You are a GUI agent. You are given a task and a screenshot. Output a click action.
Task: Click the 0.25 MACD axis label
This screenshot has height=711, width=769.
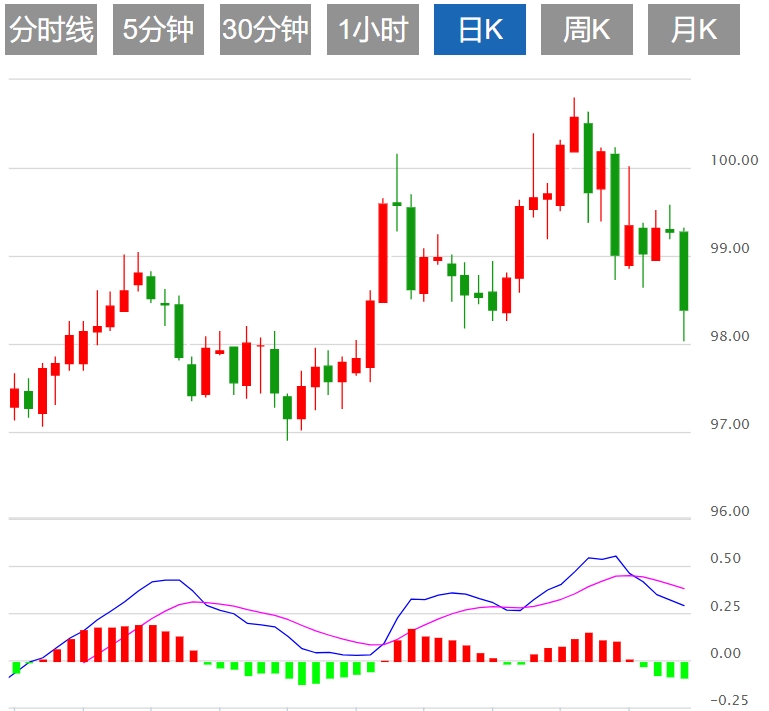tap(725, 607)
